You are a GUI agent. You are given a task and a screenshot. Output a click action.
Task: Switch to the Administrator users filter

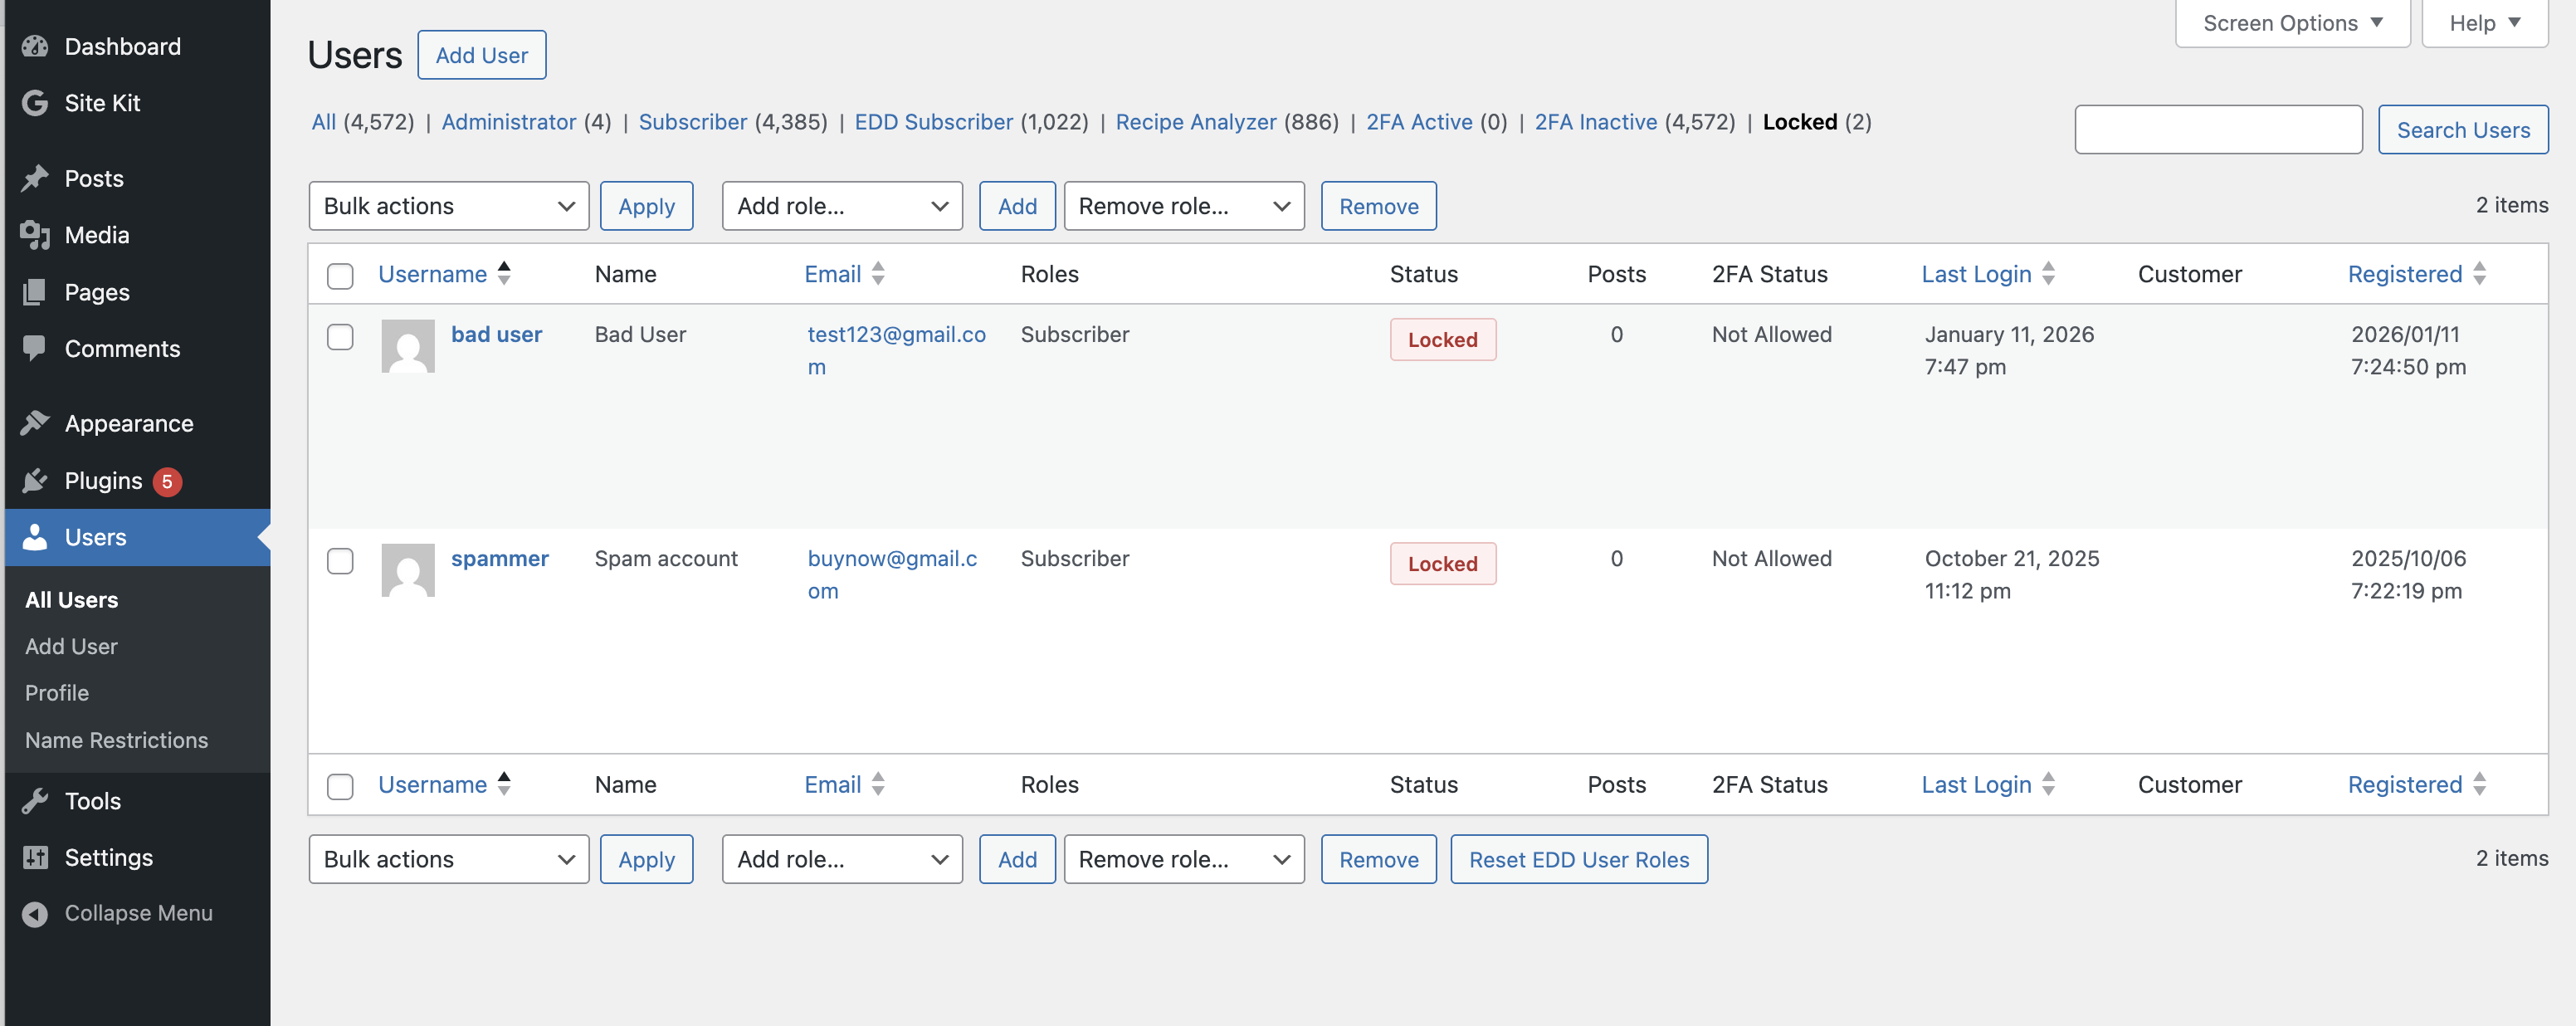tap(509, 122)
